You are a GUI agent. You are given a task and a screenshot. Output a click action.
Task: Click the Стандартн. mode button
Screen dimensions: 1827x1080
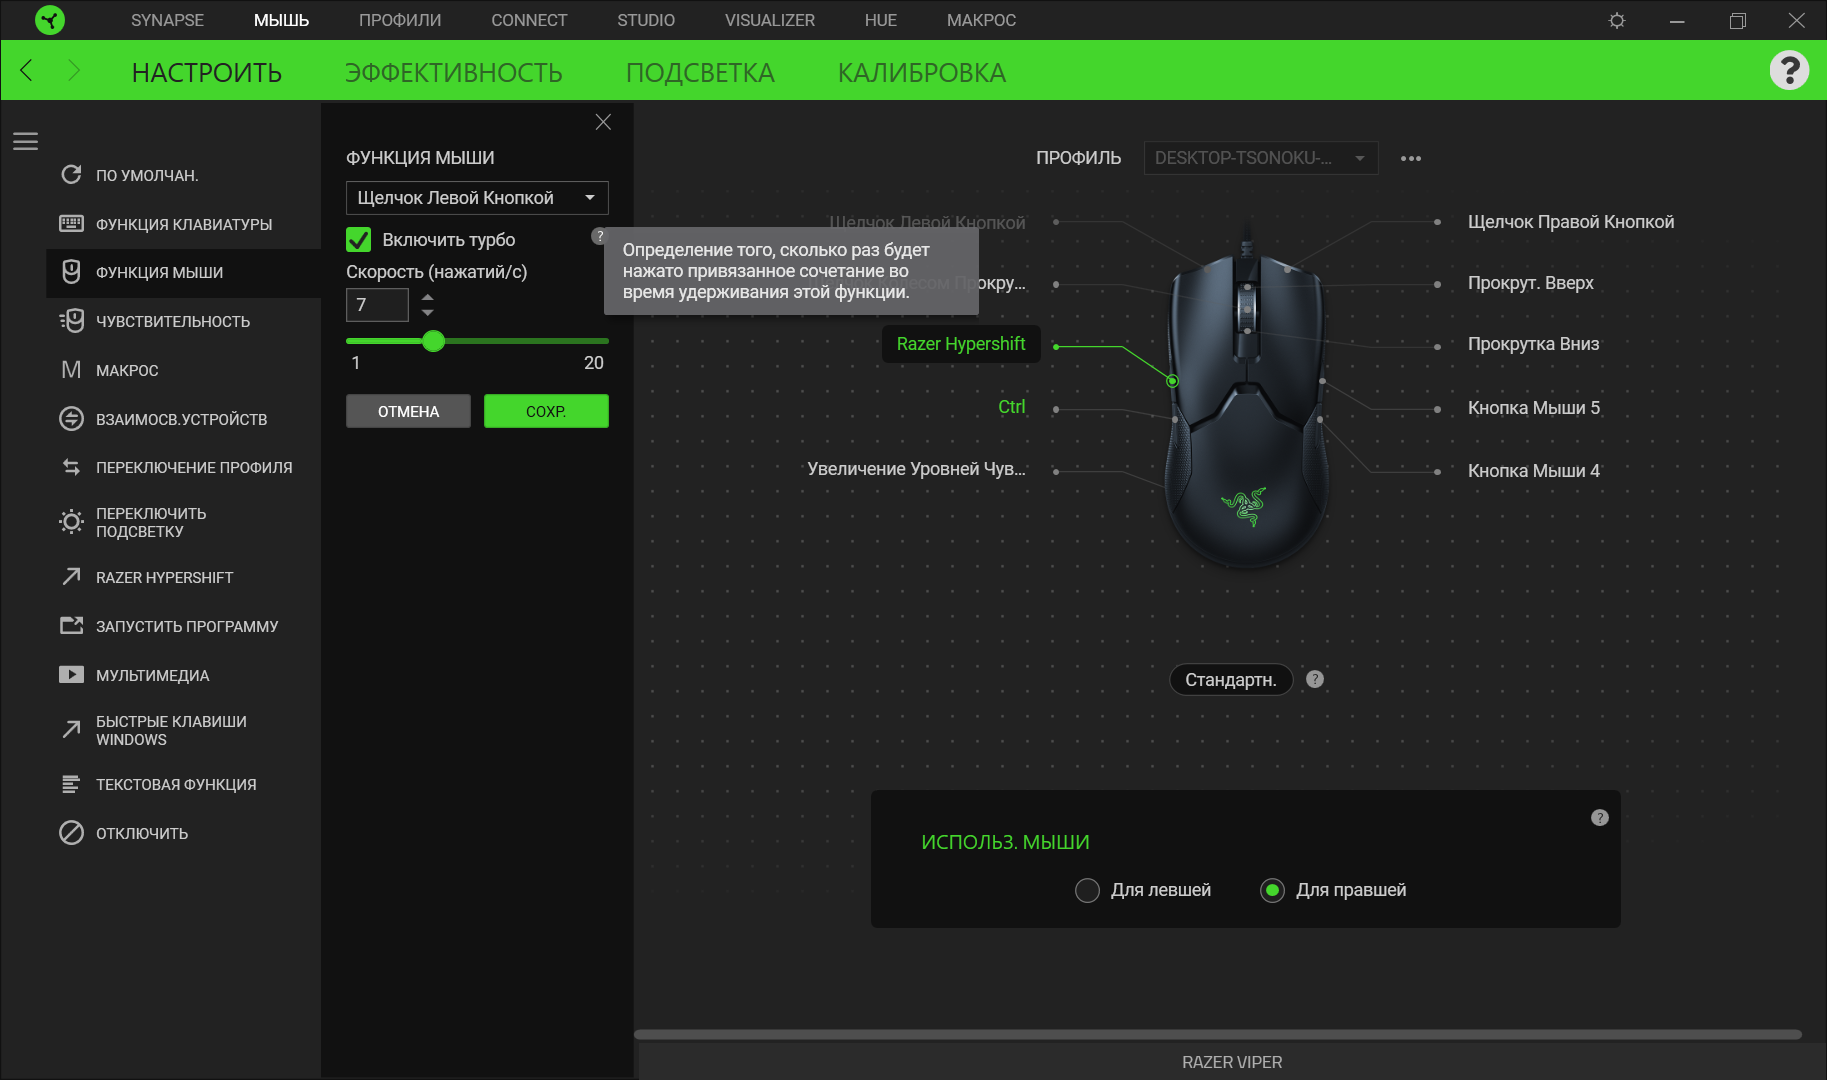pyautogui.click(x=1231, y=679)
